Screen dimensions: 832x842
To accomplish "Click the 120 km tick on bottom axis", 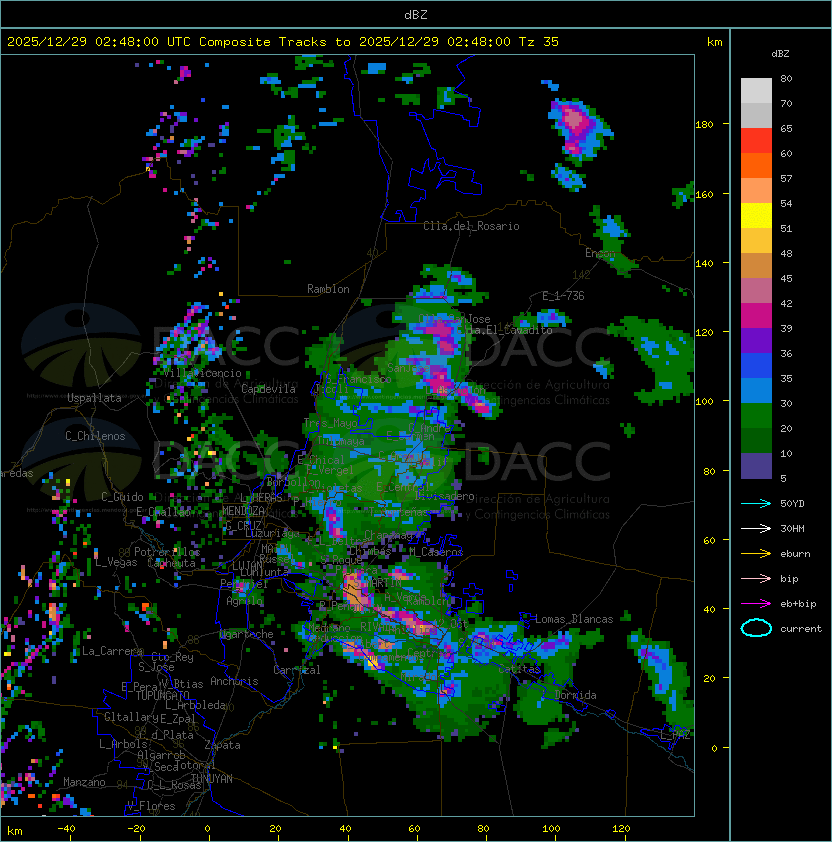I will [621, 829].
